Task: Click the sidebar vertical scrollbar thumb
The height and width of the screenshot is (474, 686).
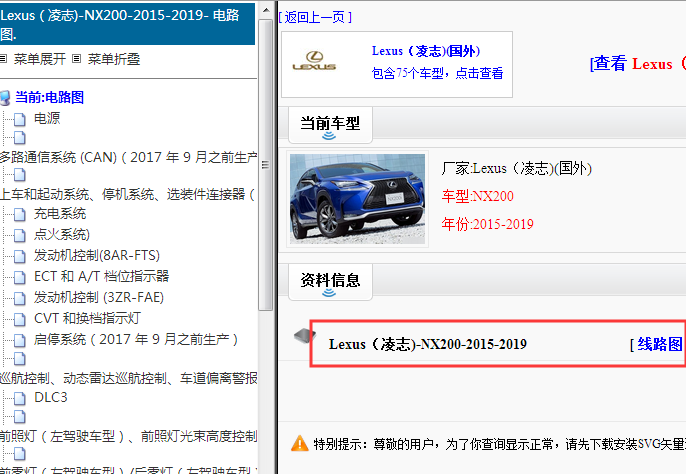Action: tap(265, 165)
